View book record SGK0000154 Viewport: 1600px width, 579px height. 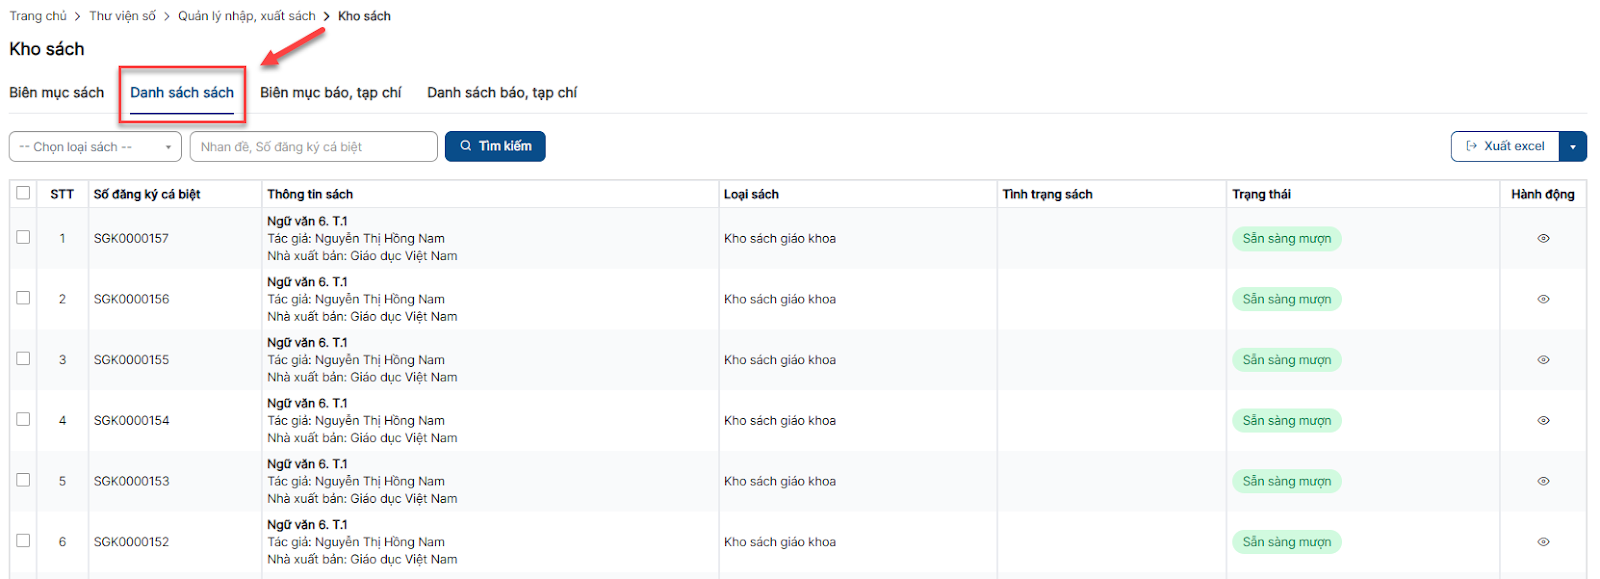[x=1543, y=421]
